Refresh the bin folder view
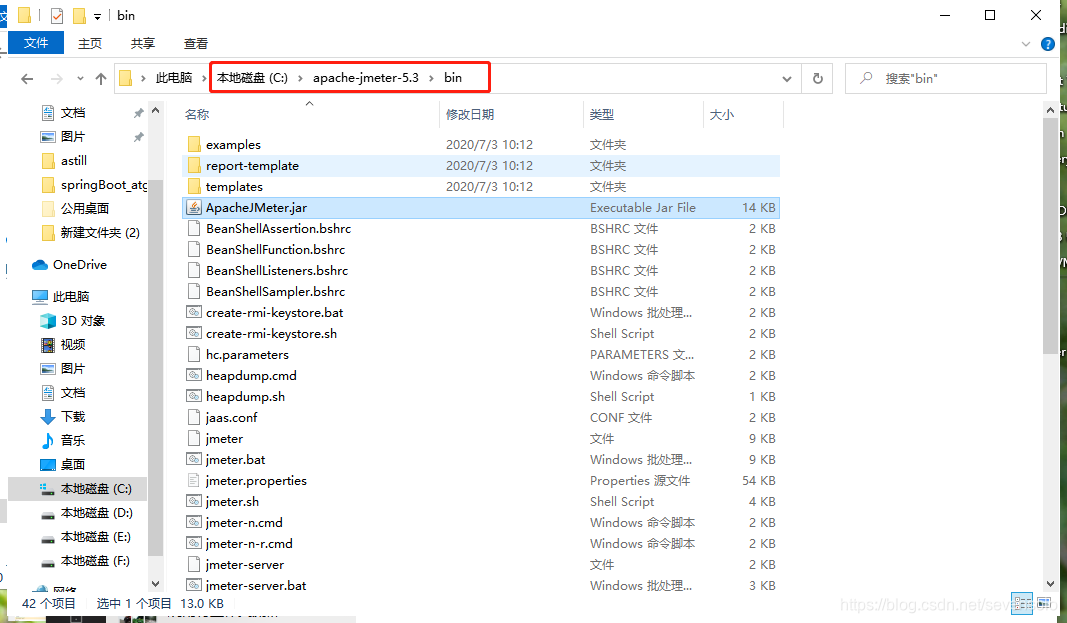The width and height of the screenshot is (1067, 623). tap(818, 79)
